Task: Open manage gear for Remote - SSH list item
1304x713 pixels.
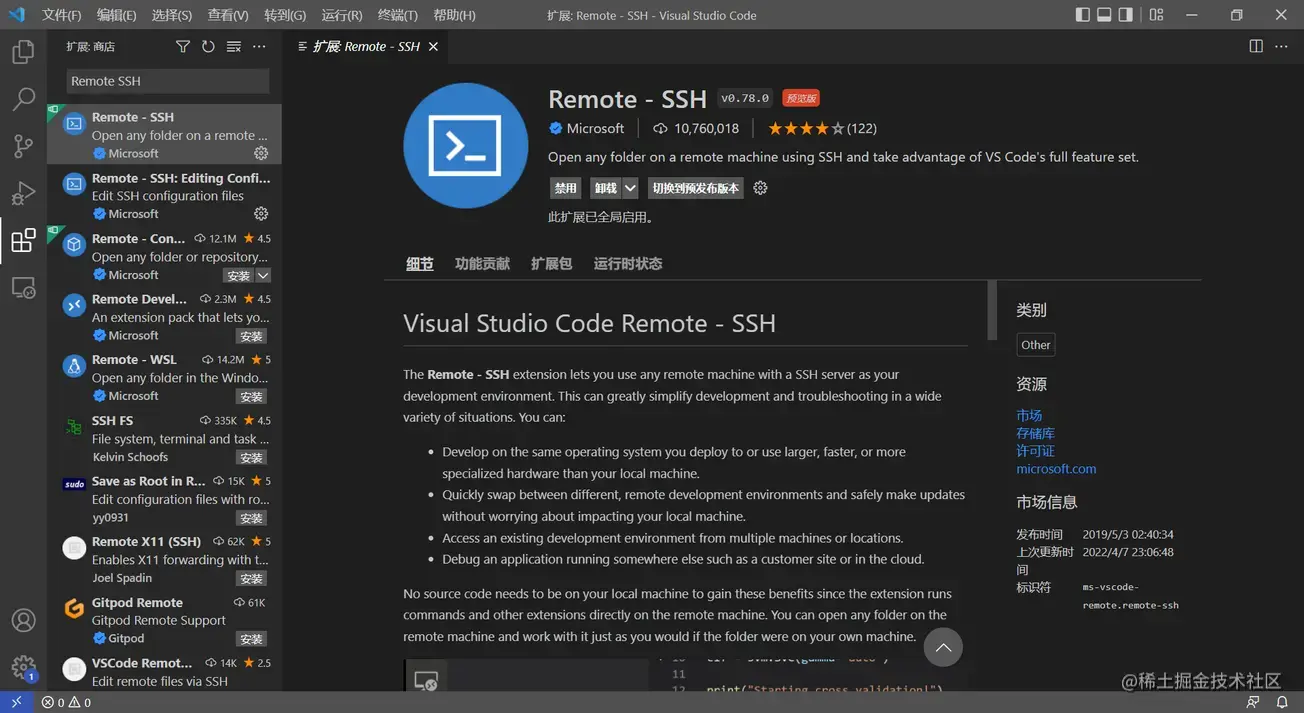Action: coord(261,153)
